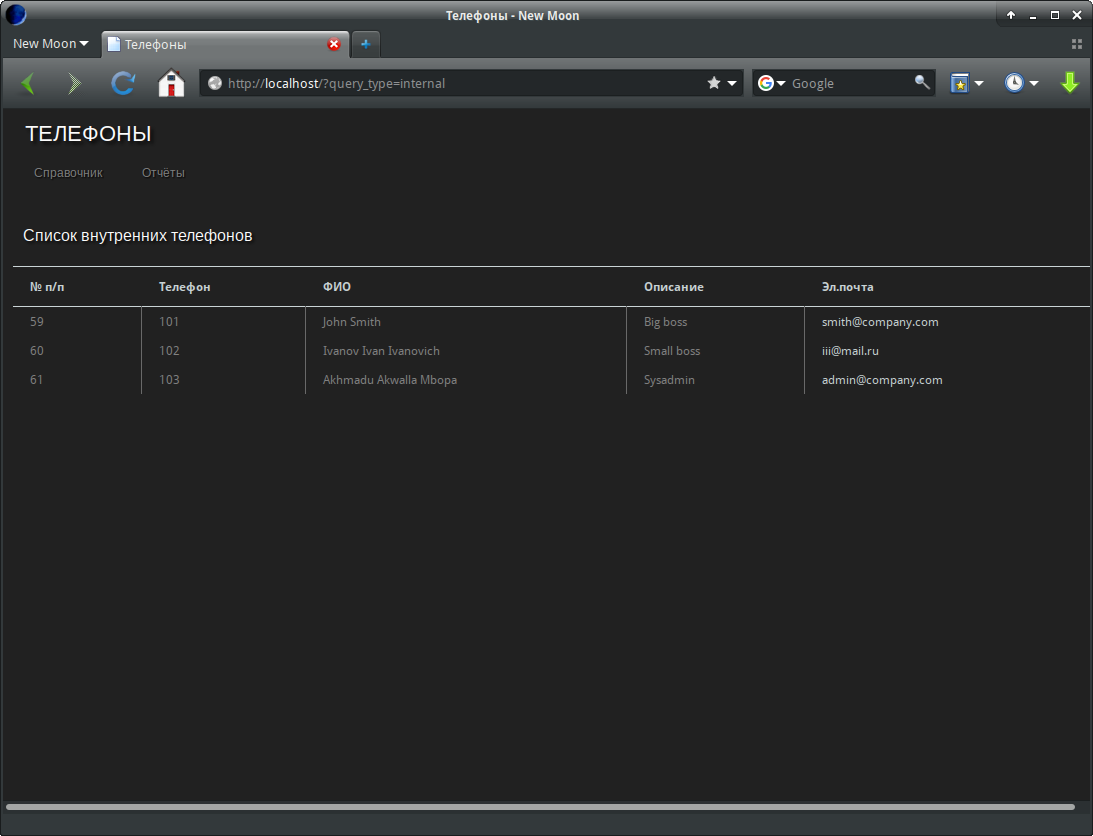Open the bookmarks toolbar button
1093x836 pixels.
pos(960,83)
